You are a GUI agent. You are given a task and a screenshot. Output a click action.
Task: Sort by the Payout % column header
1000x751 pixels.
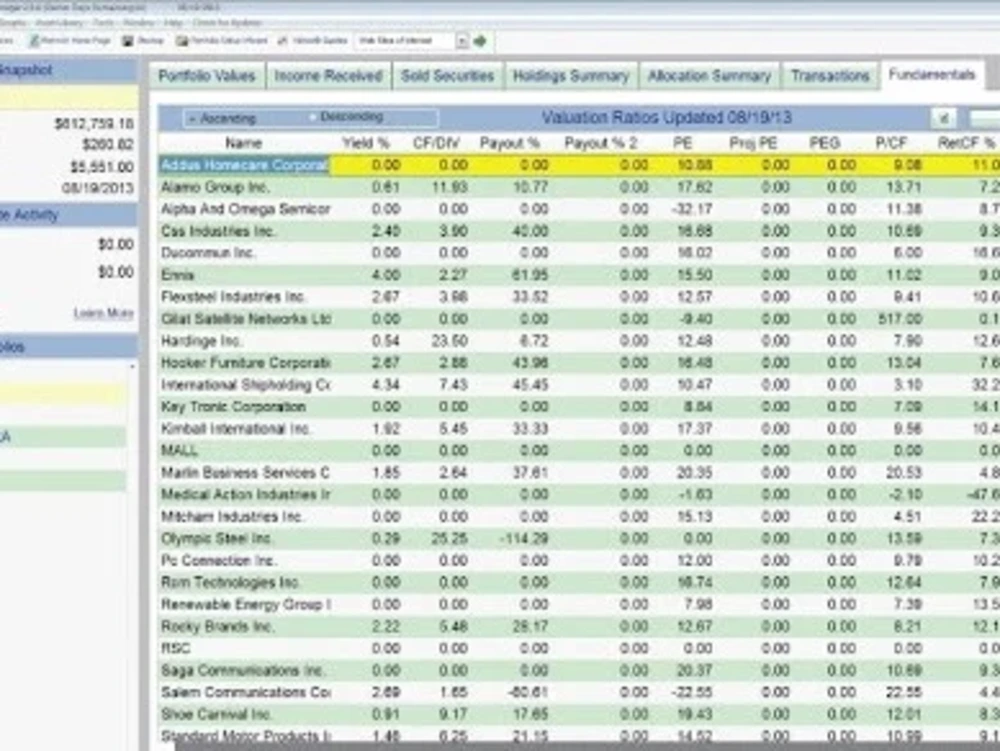tap(510, 143)
